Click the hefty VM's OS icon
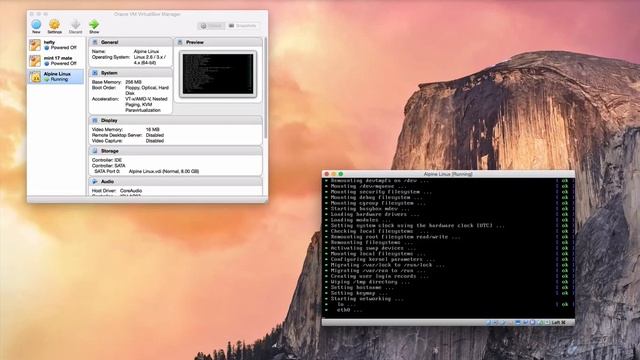640x360 pixels. tap(35, 44)
